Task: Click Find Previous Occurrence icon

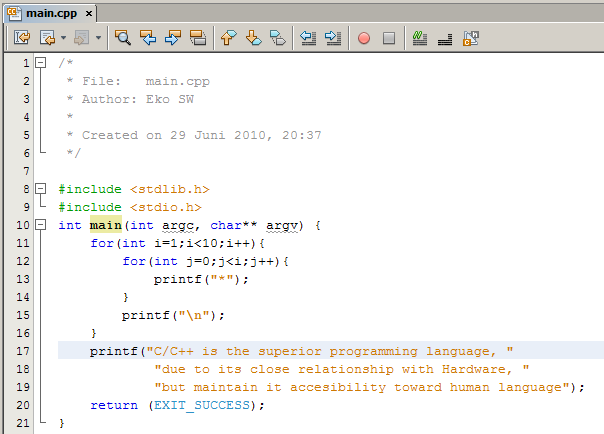Action: 148,38
